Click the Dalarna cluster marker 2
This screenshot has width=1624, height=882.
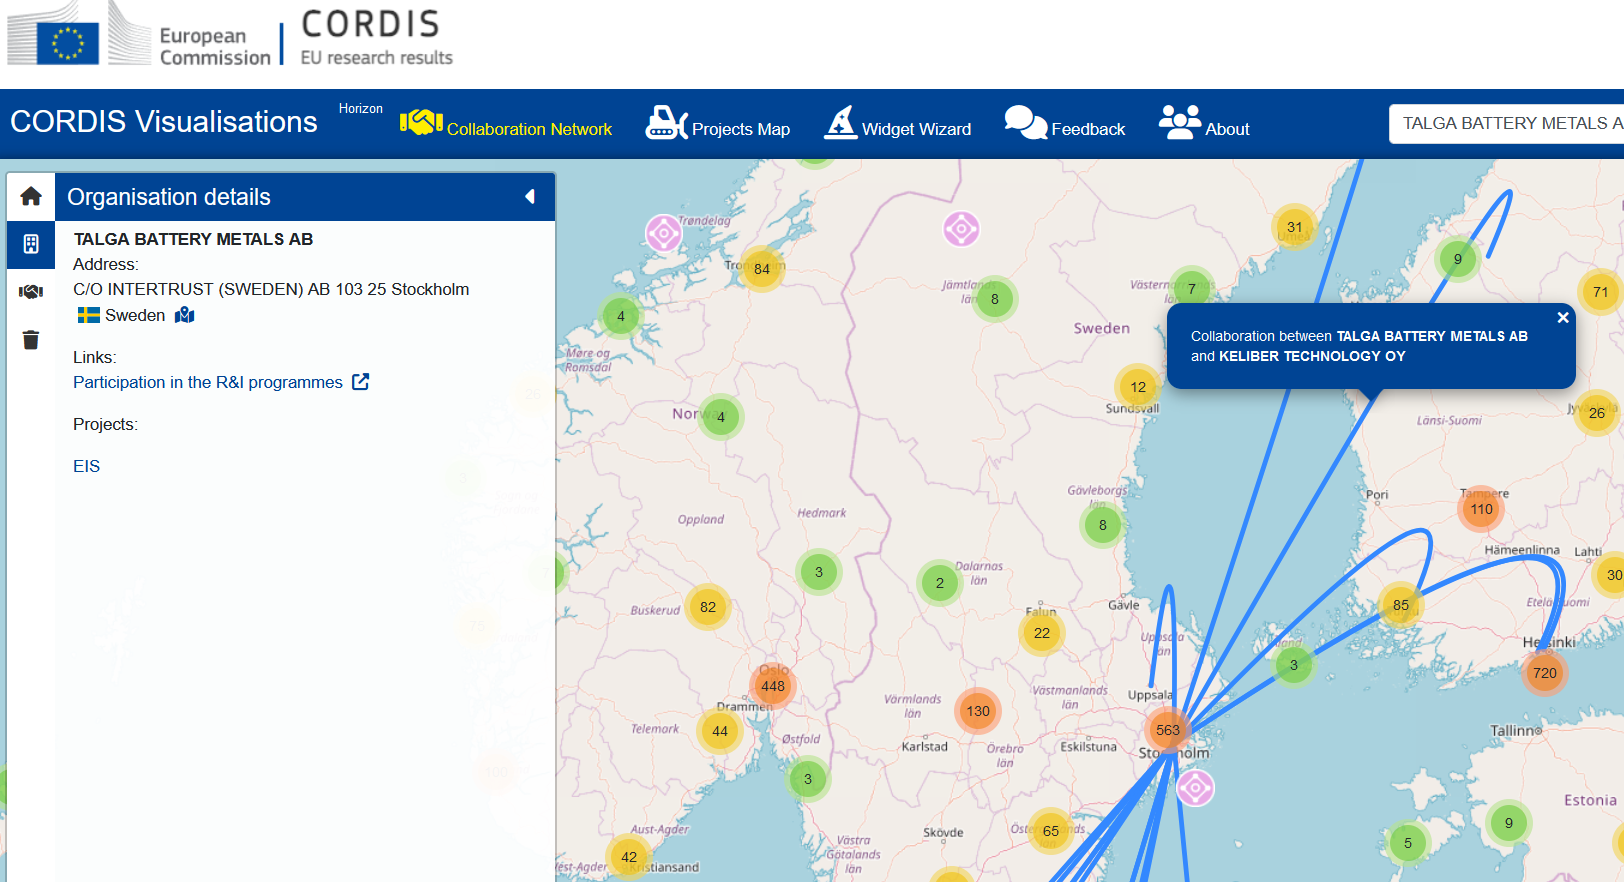pos(940,583)
